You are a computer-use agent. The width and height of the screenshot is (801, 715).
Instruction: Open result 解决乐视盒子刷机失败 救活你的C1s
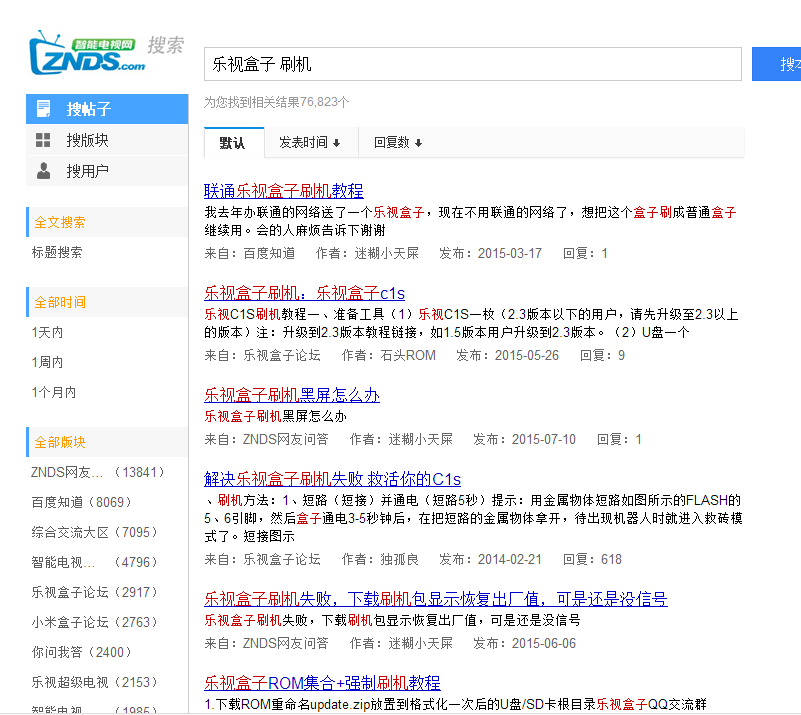[x=333, y=479]
